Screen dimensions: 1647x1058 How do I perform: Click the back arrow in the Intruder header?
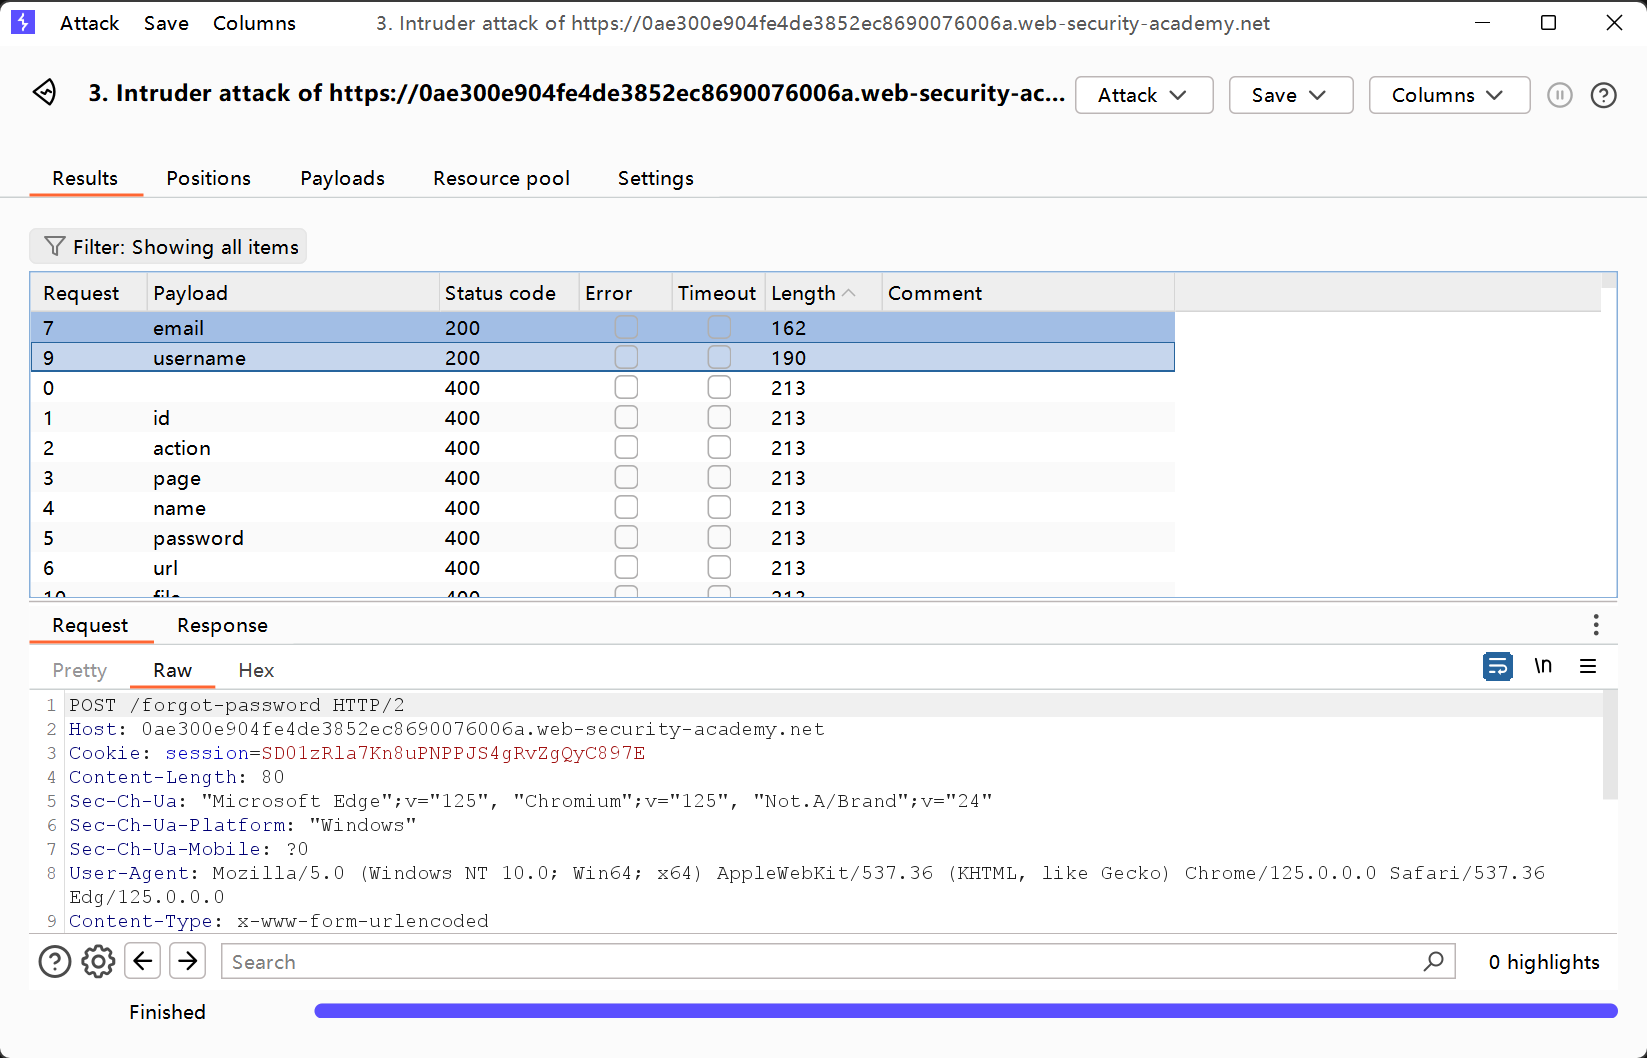pos(44,92)
